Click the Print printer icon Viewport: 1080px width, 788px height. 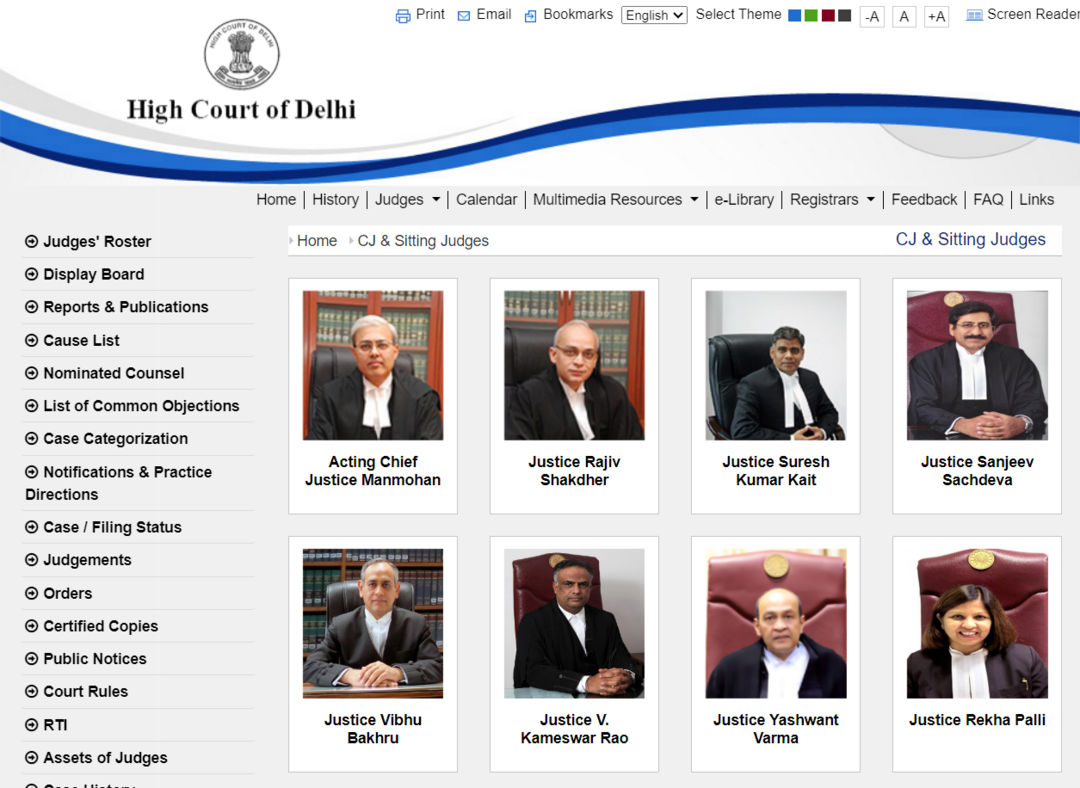(402, 16)
